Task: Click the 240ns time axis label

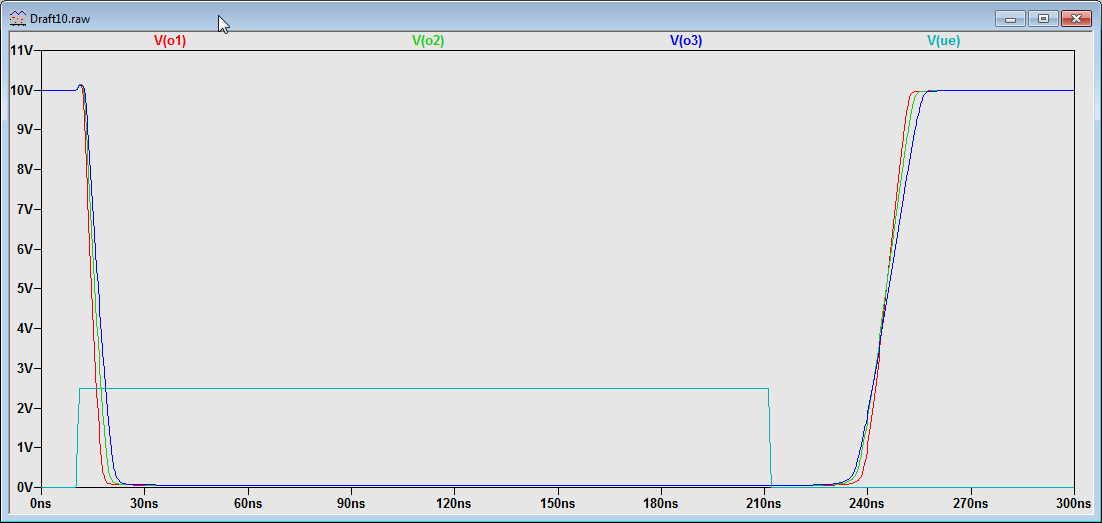Action: tap(867, 504)
